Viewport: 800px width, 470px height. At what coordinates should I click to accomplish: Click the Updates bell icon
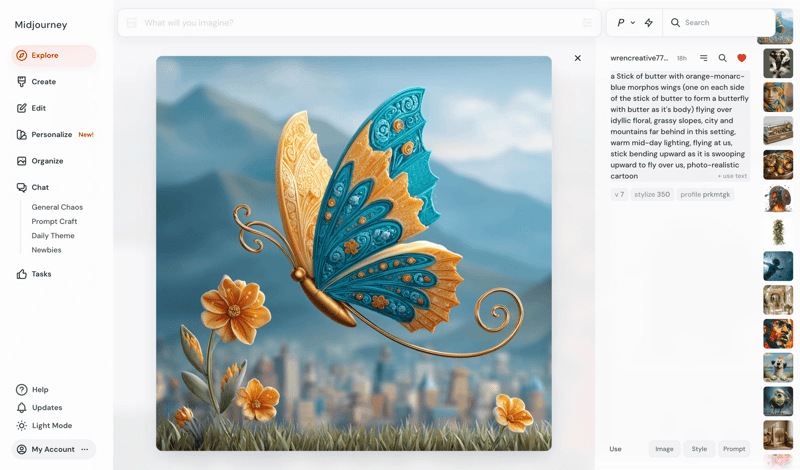point(21,408)
